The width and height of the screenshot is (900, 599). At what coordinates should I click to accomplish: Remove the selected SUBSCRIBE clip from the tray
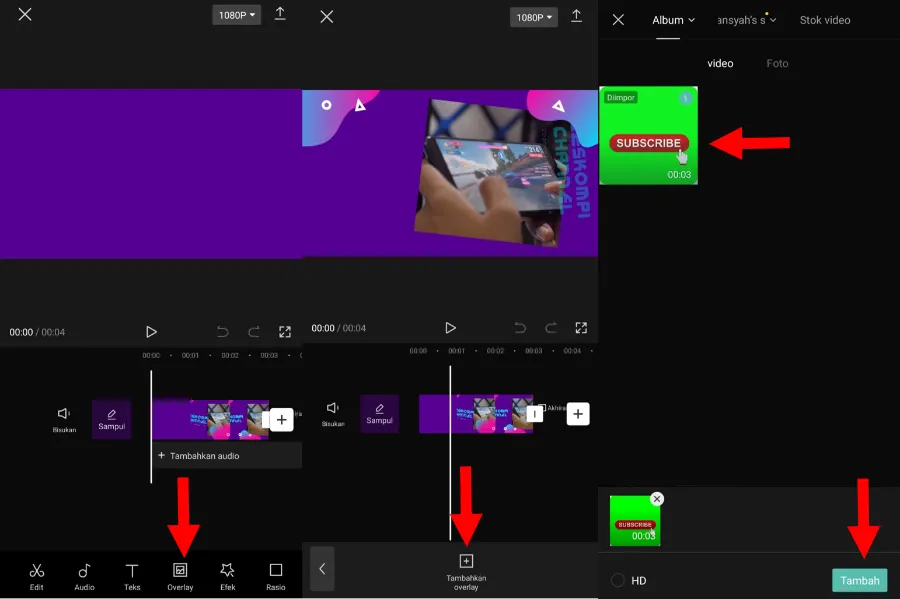pos(657,499)
